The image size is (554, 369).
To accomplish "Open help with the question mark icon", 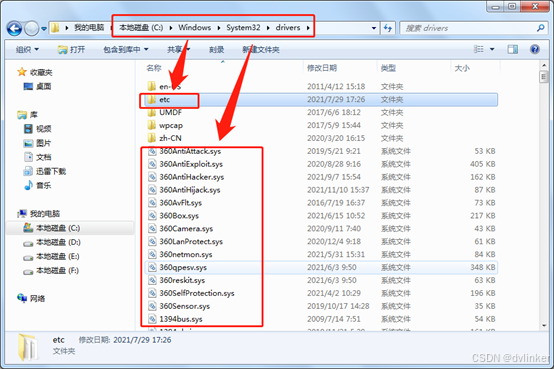I will point(535,49).
